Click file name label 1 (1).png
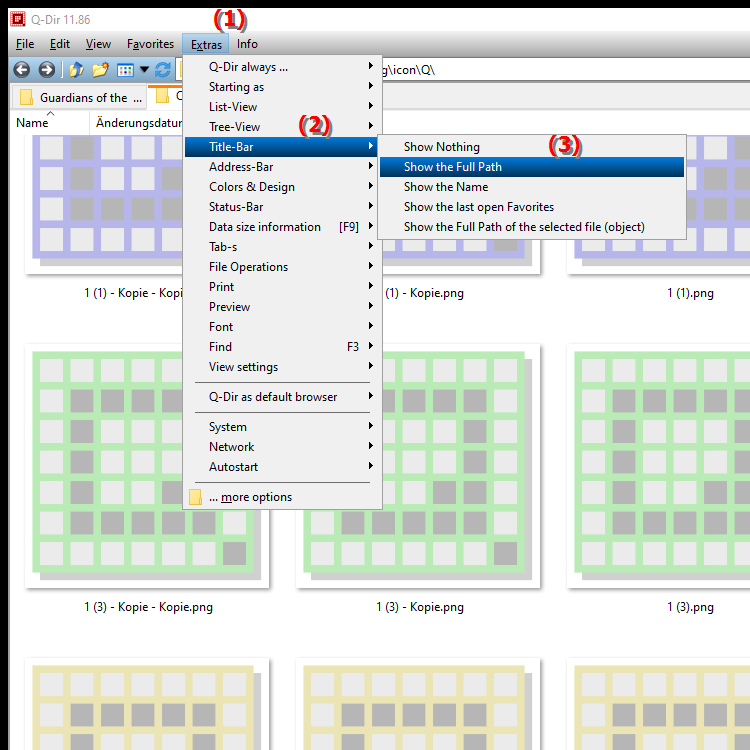The width and height of the screenshot is (750, 750). (690, 293)
